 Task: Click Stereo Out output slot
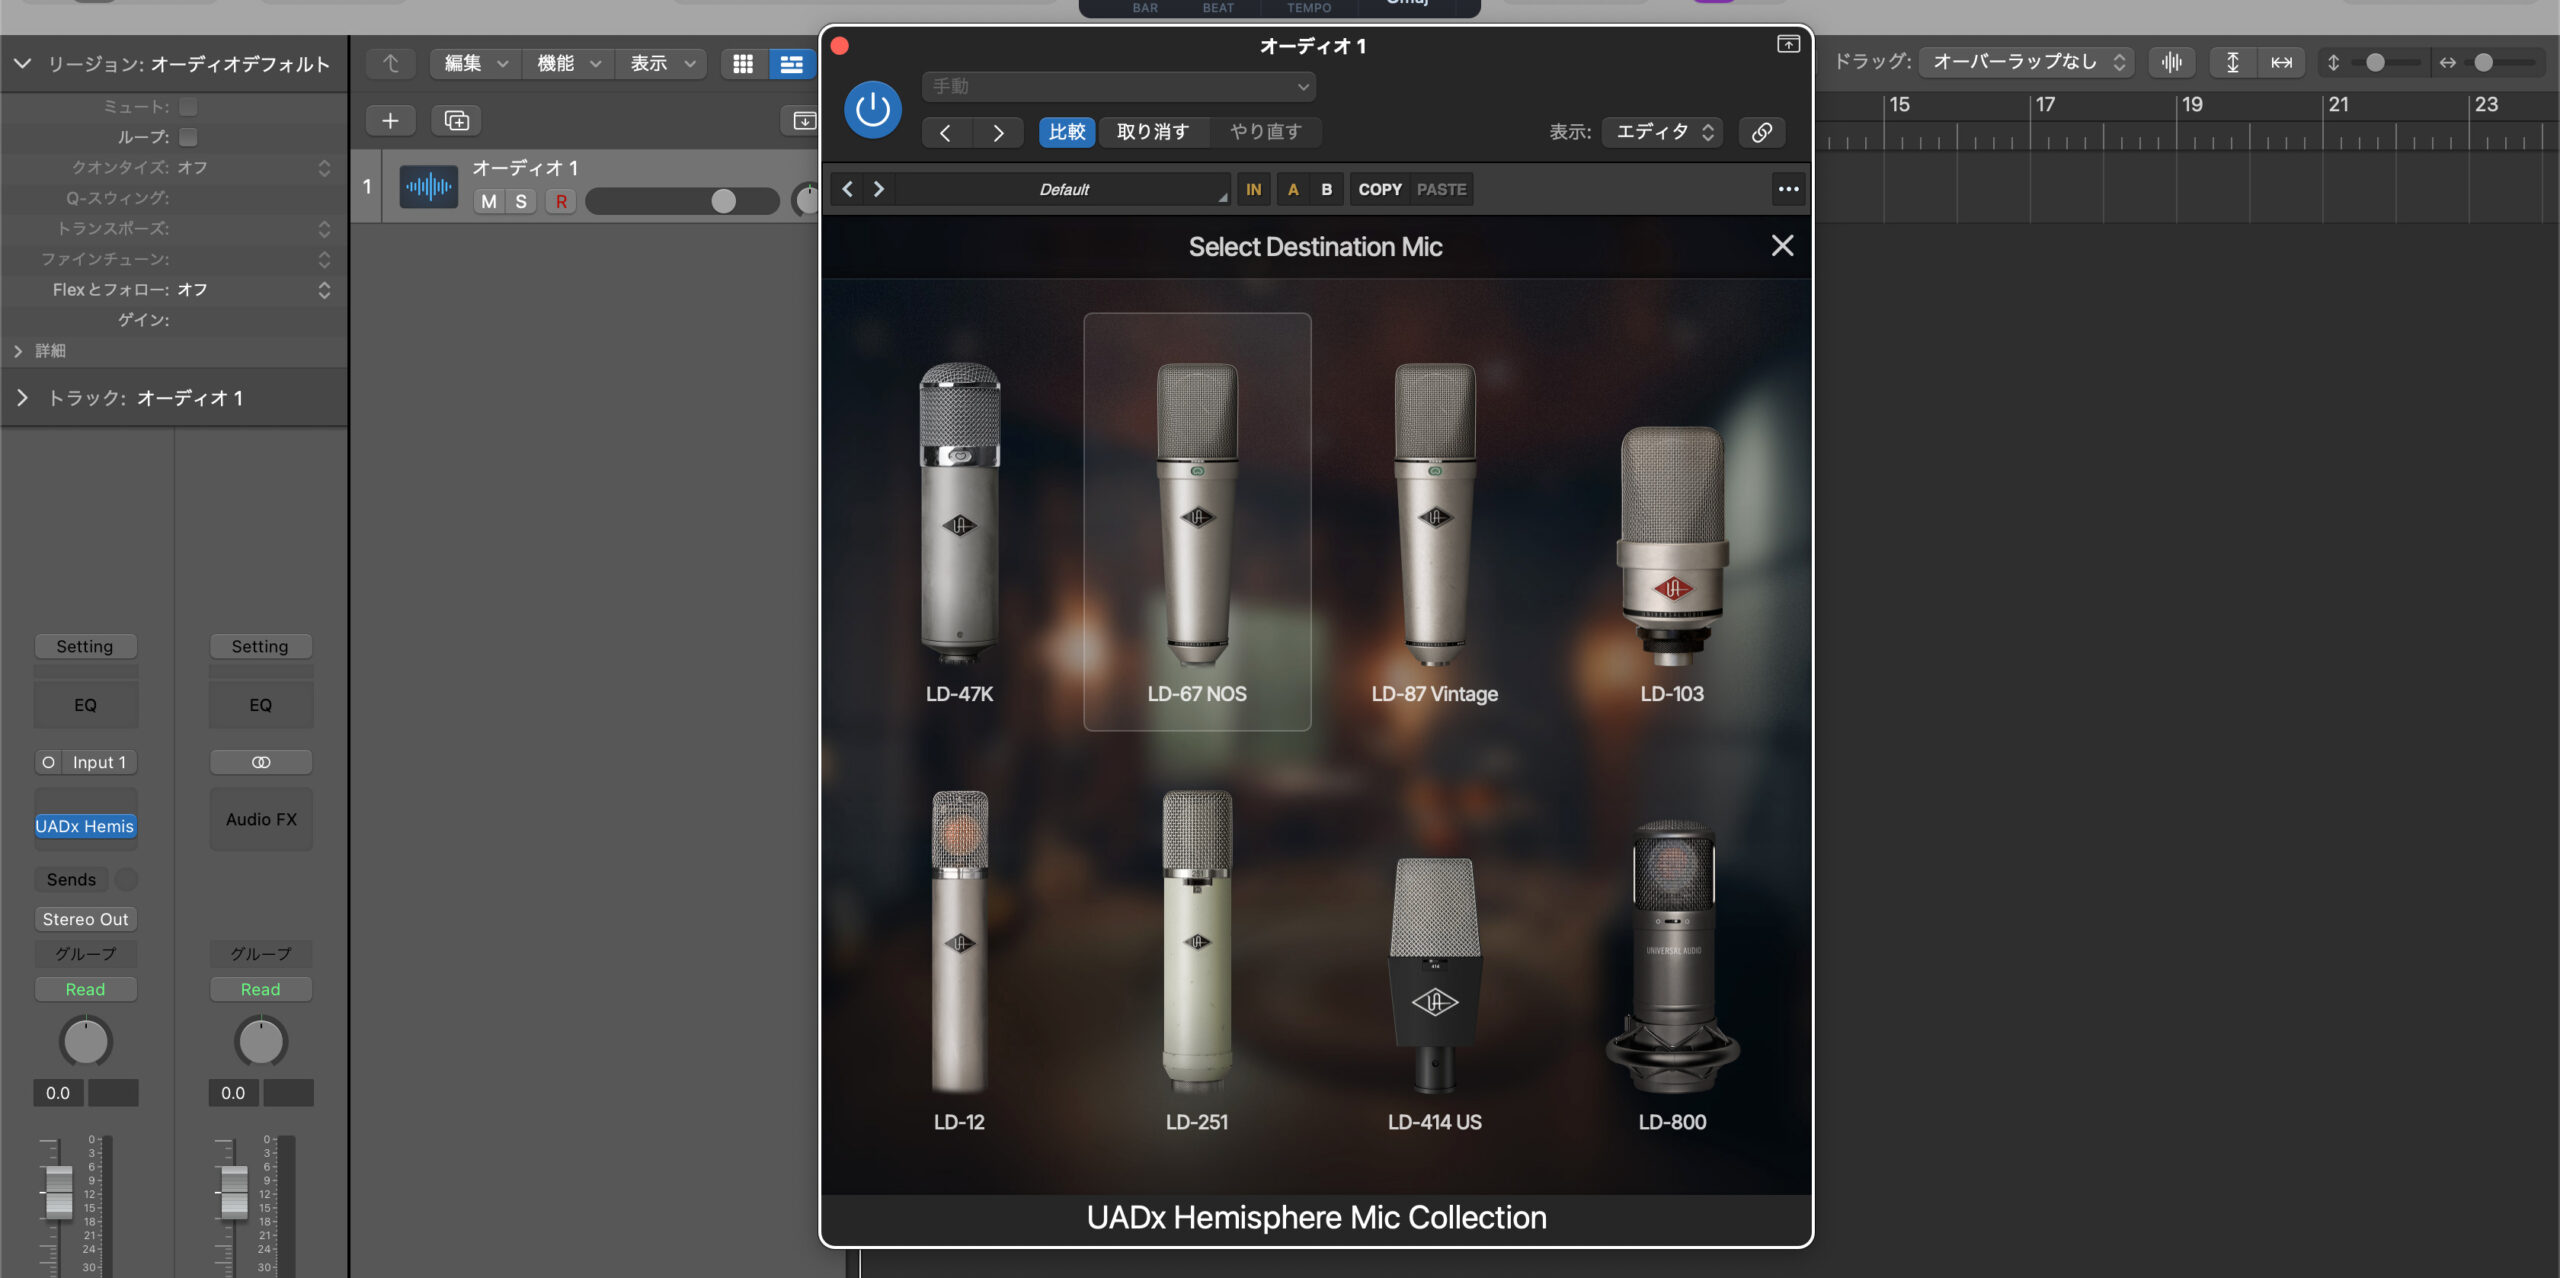point(85,919)
